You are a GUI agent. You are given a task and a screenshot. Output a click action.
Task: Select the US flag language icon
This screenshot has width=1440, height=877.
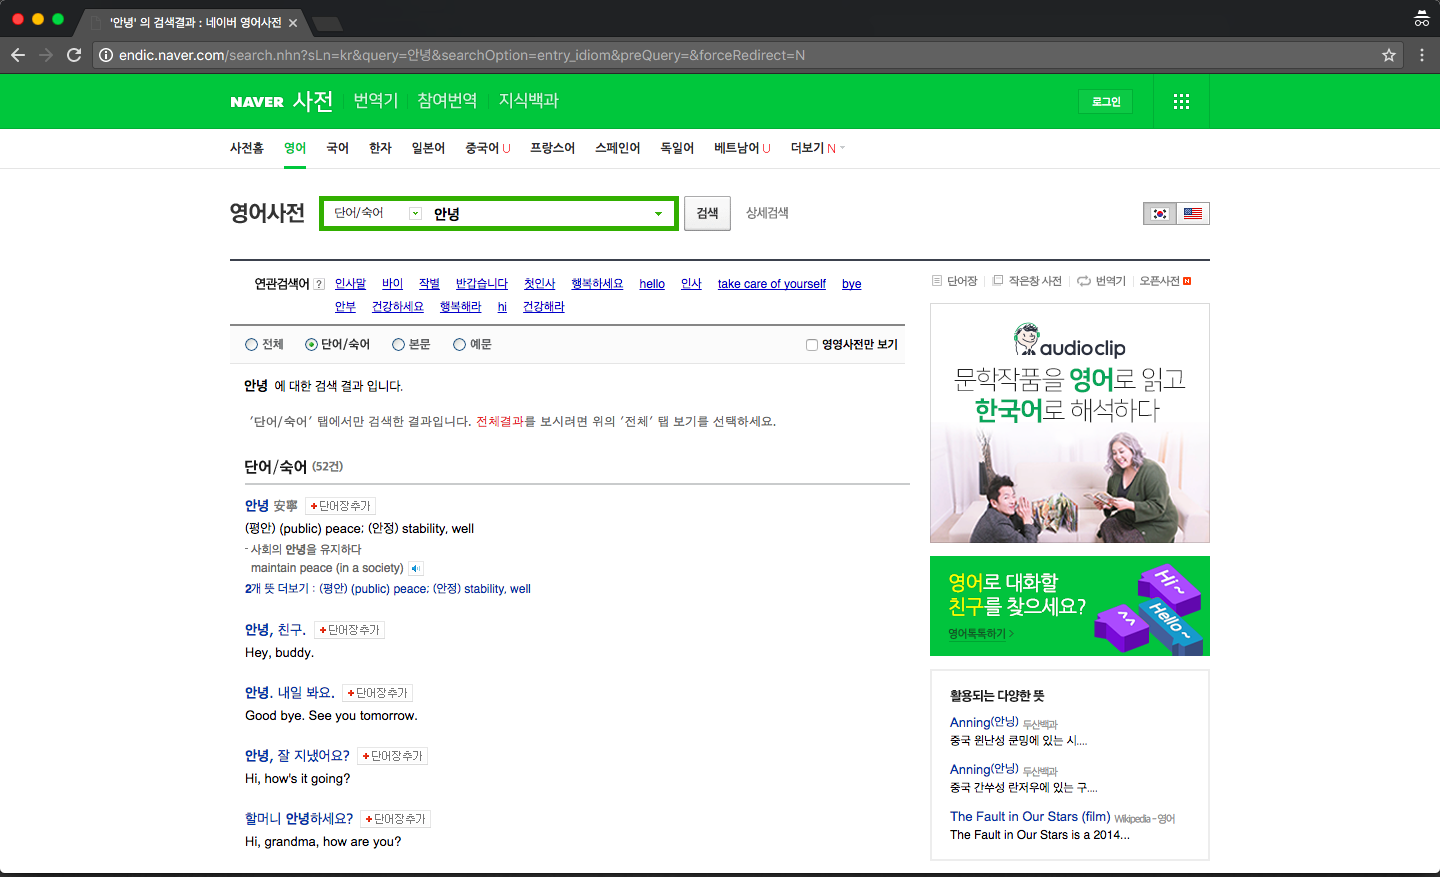pyautogui.click(x=1193, y=213)
